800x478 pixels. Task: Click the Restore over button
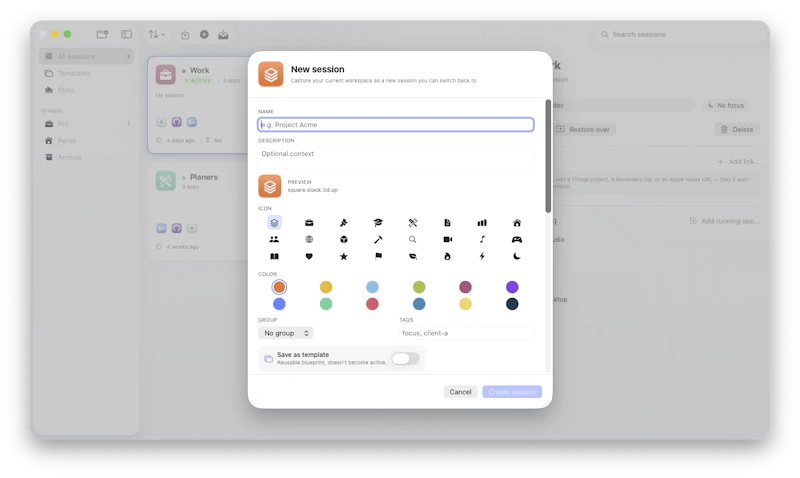pyautogui.click(x=584, y=129)
